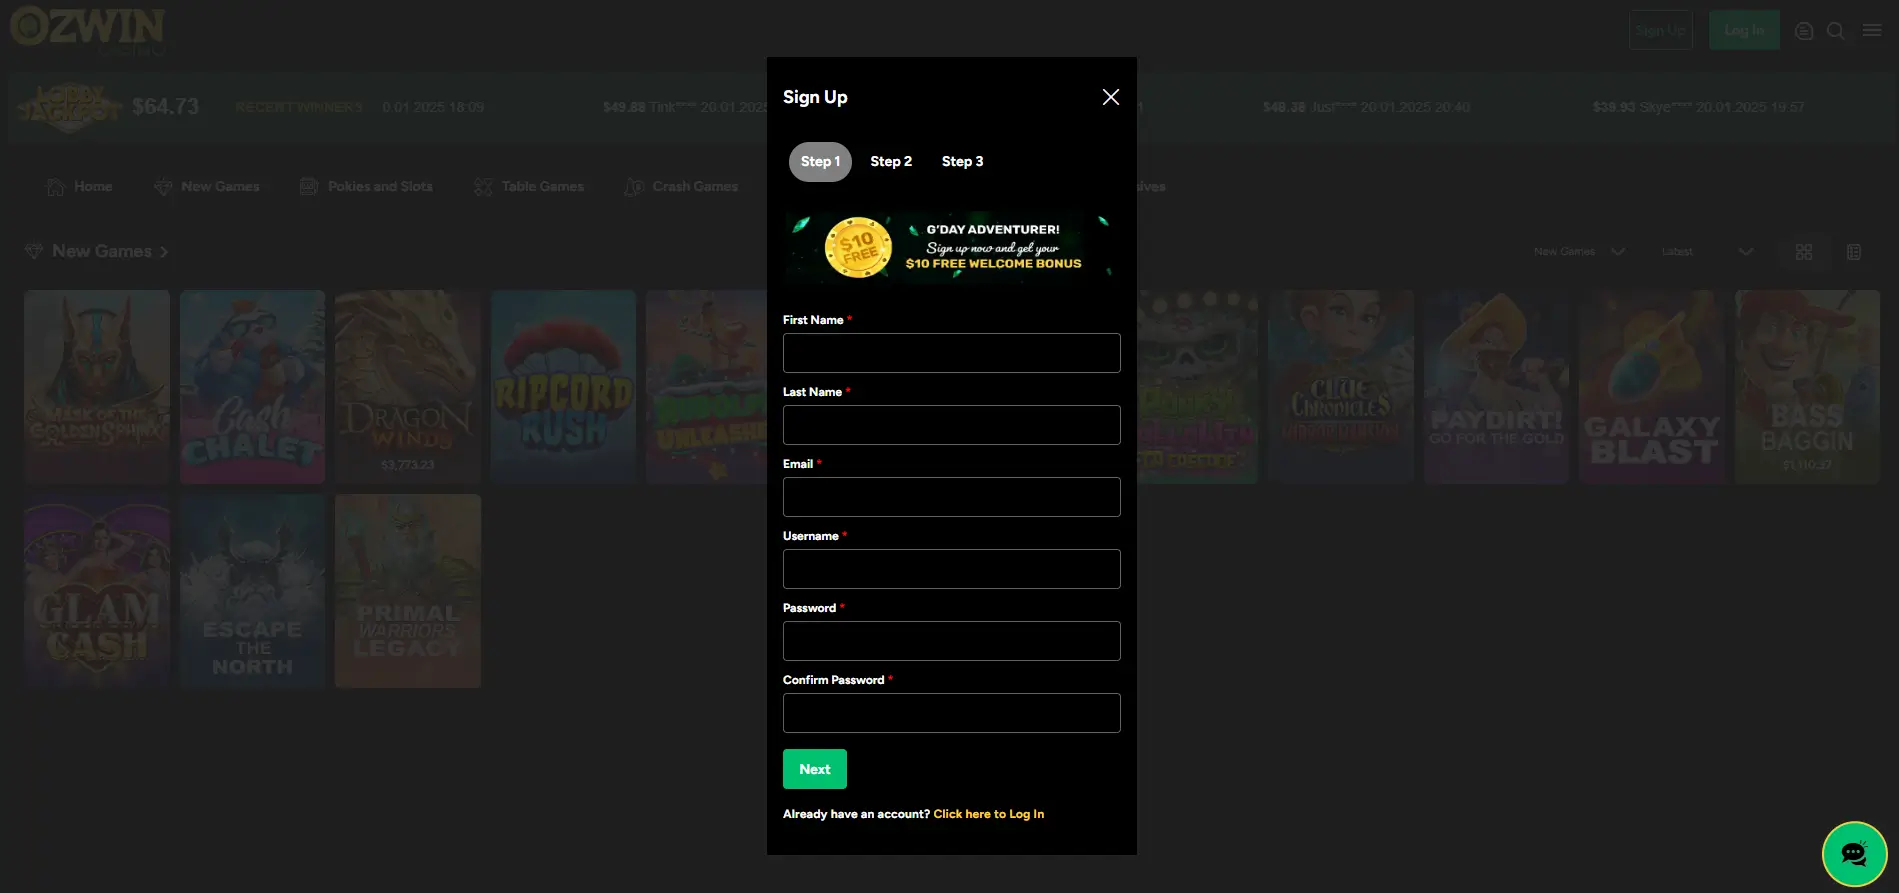Click the green Next button
Image resolution: width=1899 pixels, height=893 pixels.
click(815, 769)
